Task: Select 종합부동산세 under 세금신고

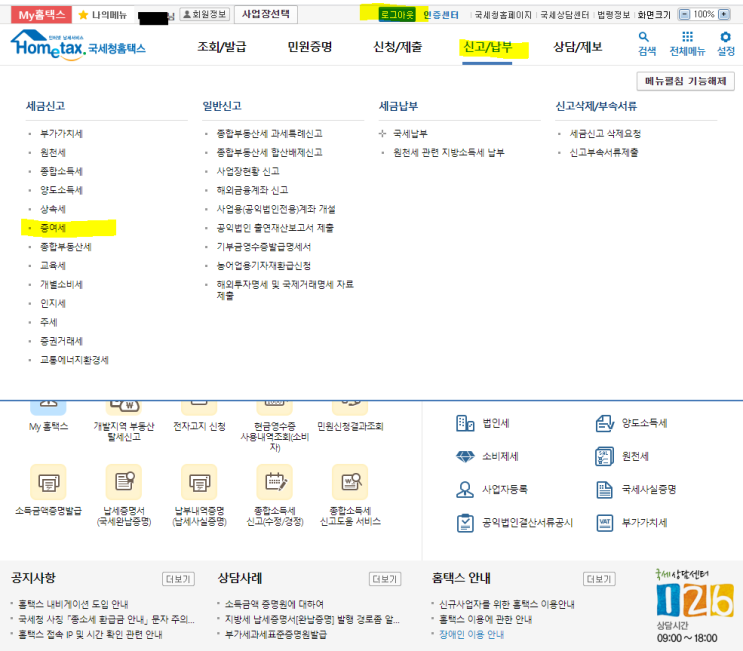Action: pyautogui.click(x=66, y=247)
